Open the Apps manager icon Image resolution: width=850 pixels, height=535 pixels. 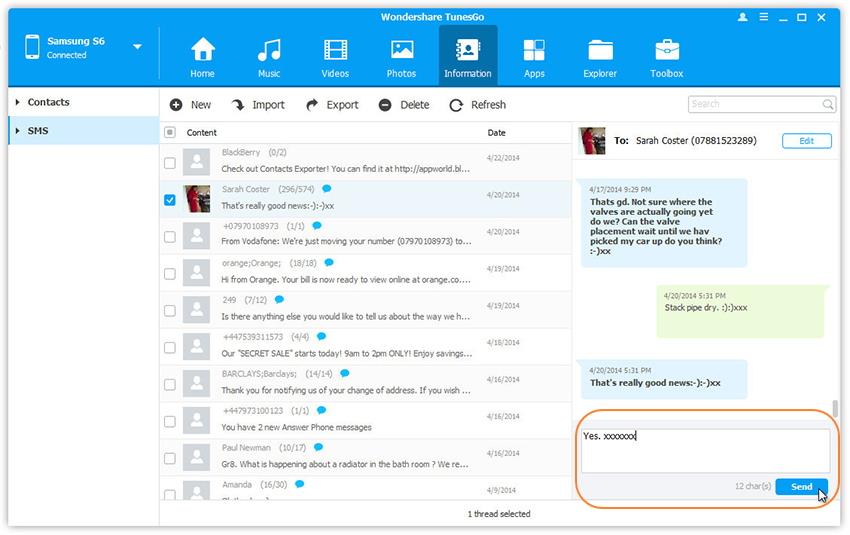click(x=534, y=50)
